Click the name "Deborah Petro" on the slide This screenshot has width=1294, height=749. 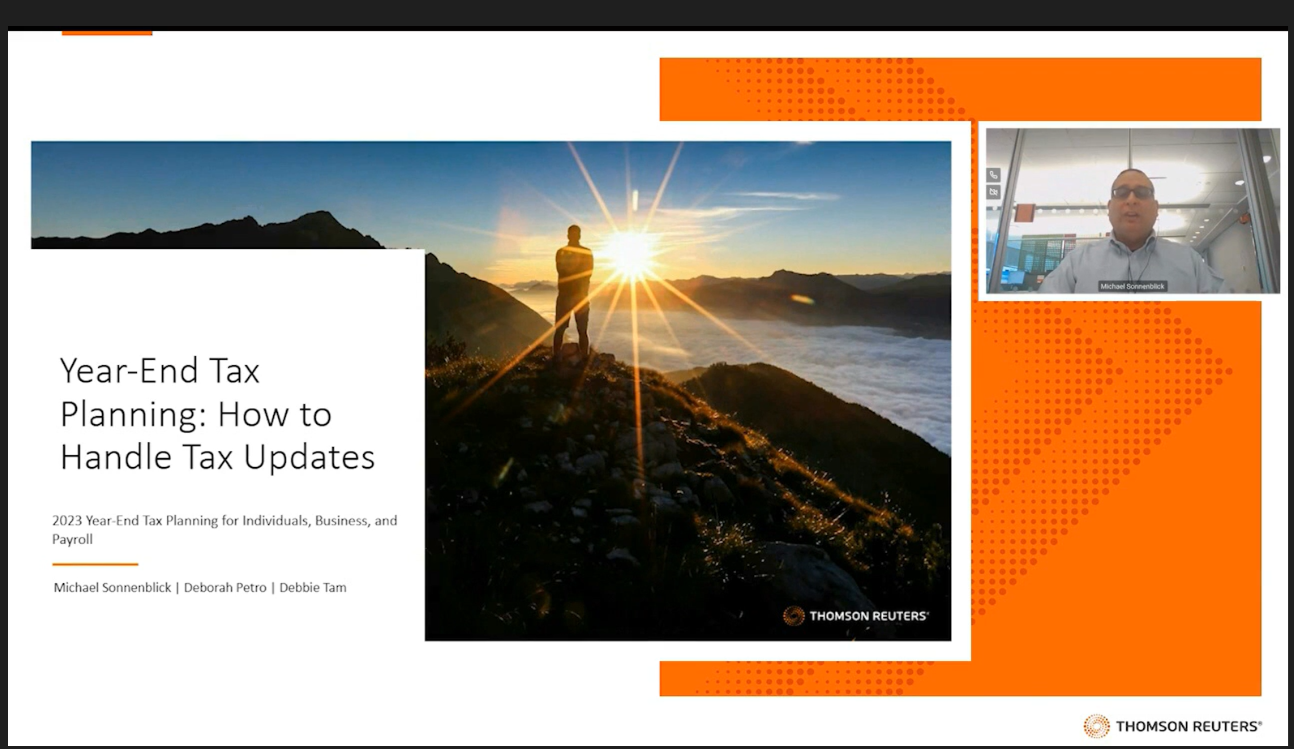pyautogui.click(x=225, y=587)
